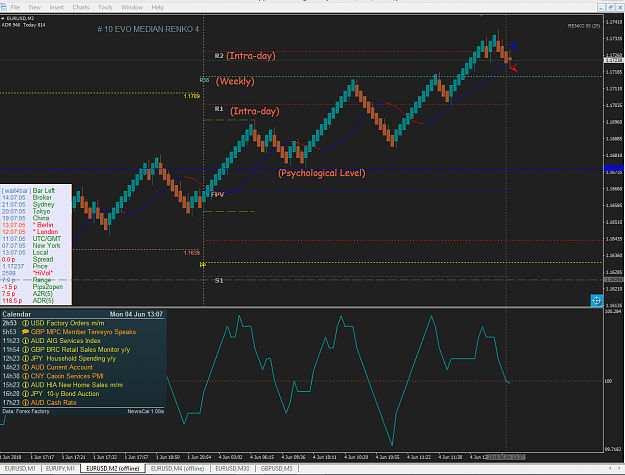Viewport: 625px width, 475px height.
Task: Open the Tools menu
Action: coord(105,7)
